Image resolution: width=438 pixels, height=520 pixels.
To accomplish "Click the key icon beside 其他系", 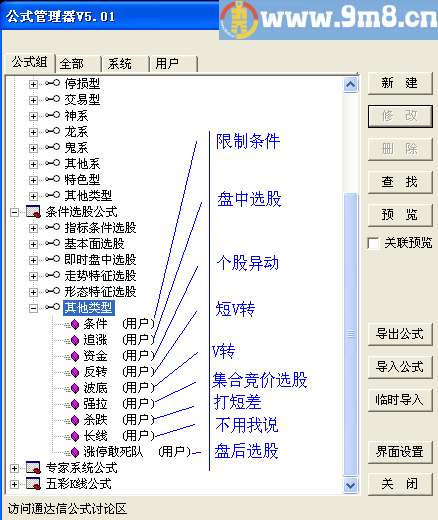I will click(x=53, y=163).
